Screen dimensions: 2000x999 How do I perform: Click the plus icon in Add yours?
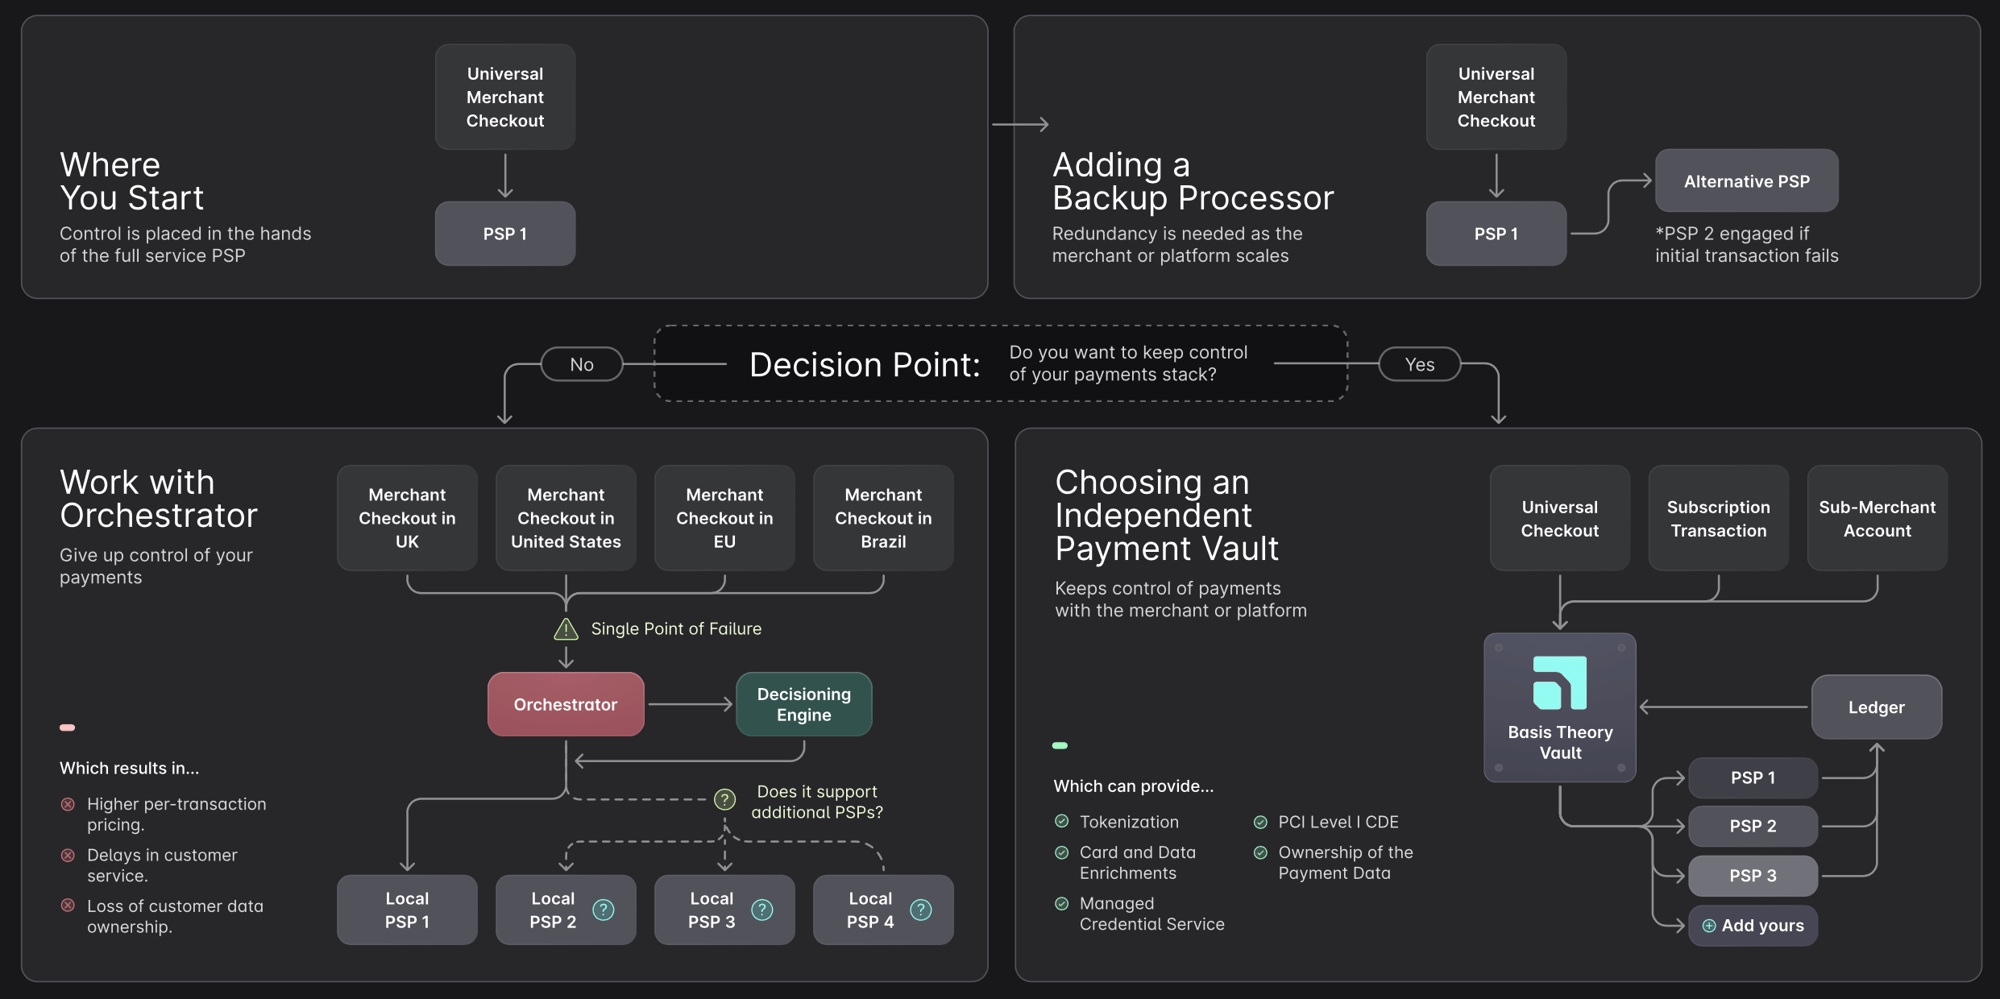tap(1709, 926)
